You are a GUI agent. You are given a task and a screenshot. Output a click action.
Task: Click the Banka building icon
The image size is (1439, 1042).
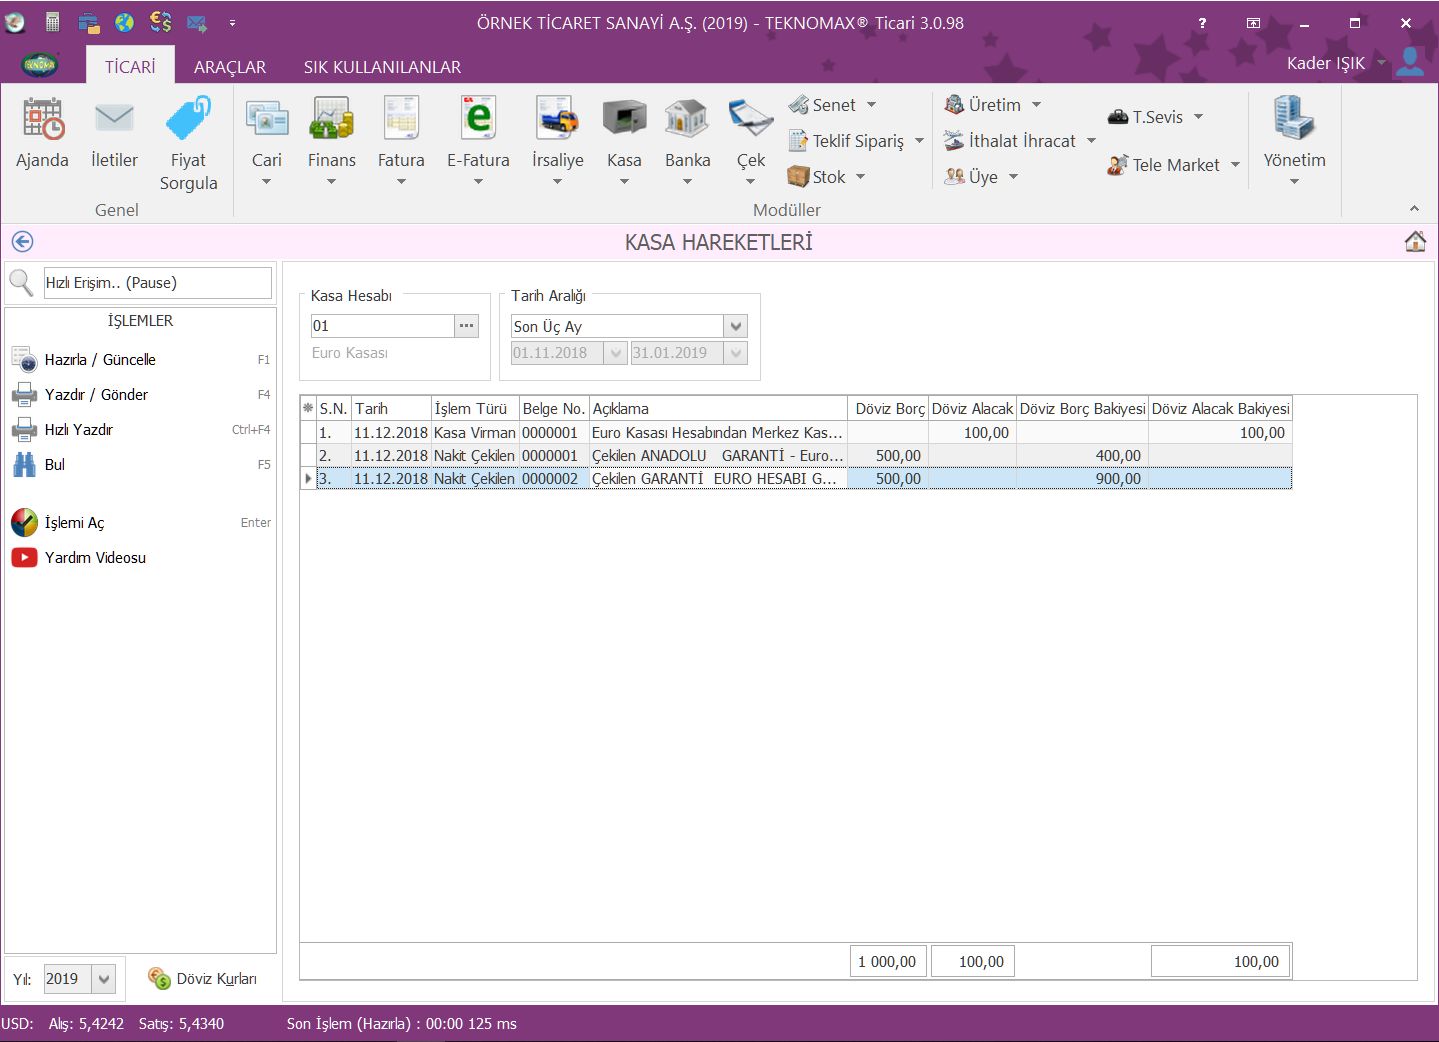pos(687,120)
